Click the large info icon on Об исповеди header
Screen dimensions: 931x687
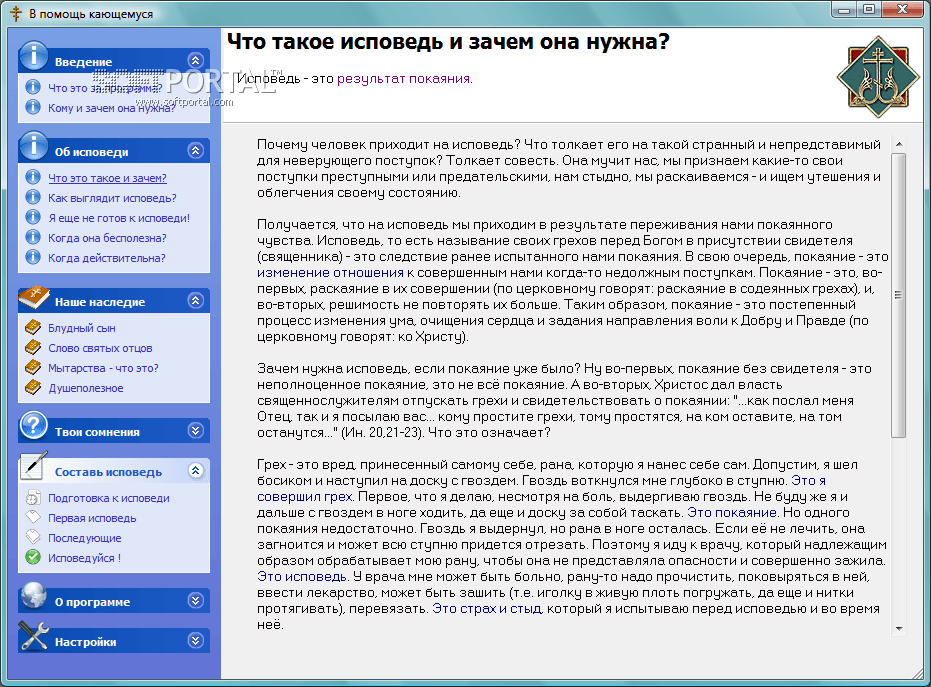pos(33,146)
